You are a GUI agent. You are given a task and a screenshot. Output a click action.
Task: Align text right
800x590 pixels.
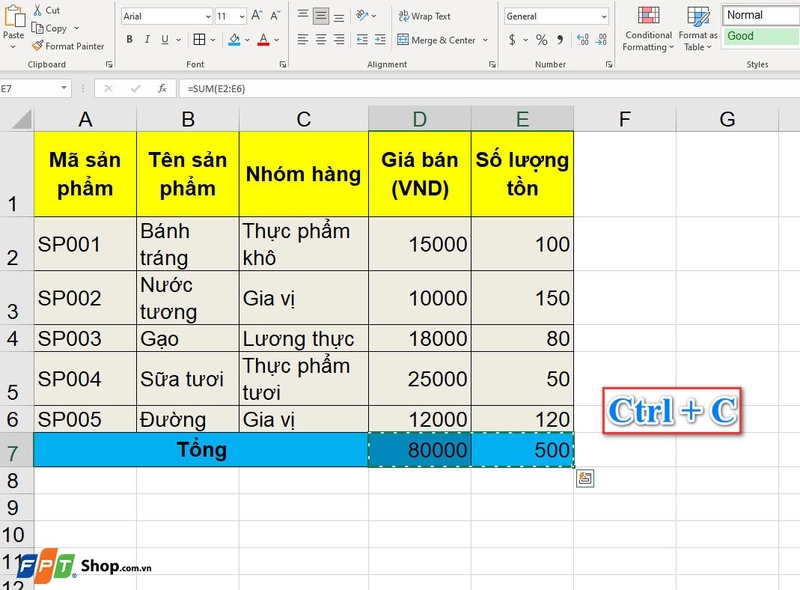[339, 39]
